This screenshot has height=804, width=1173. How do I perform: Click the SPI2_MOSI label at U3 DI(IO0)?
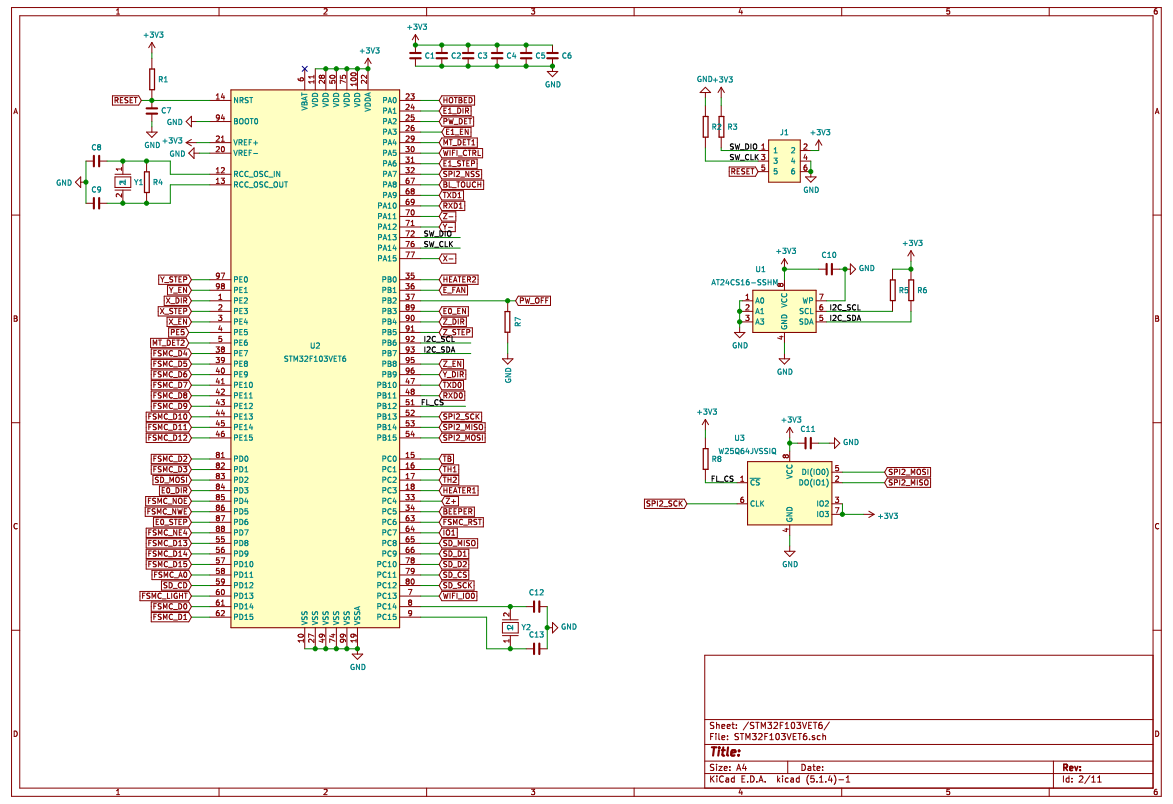click(908, 472)
